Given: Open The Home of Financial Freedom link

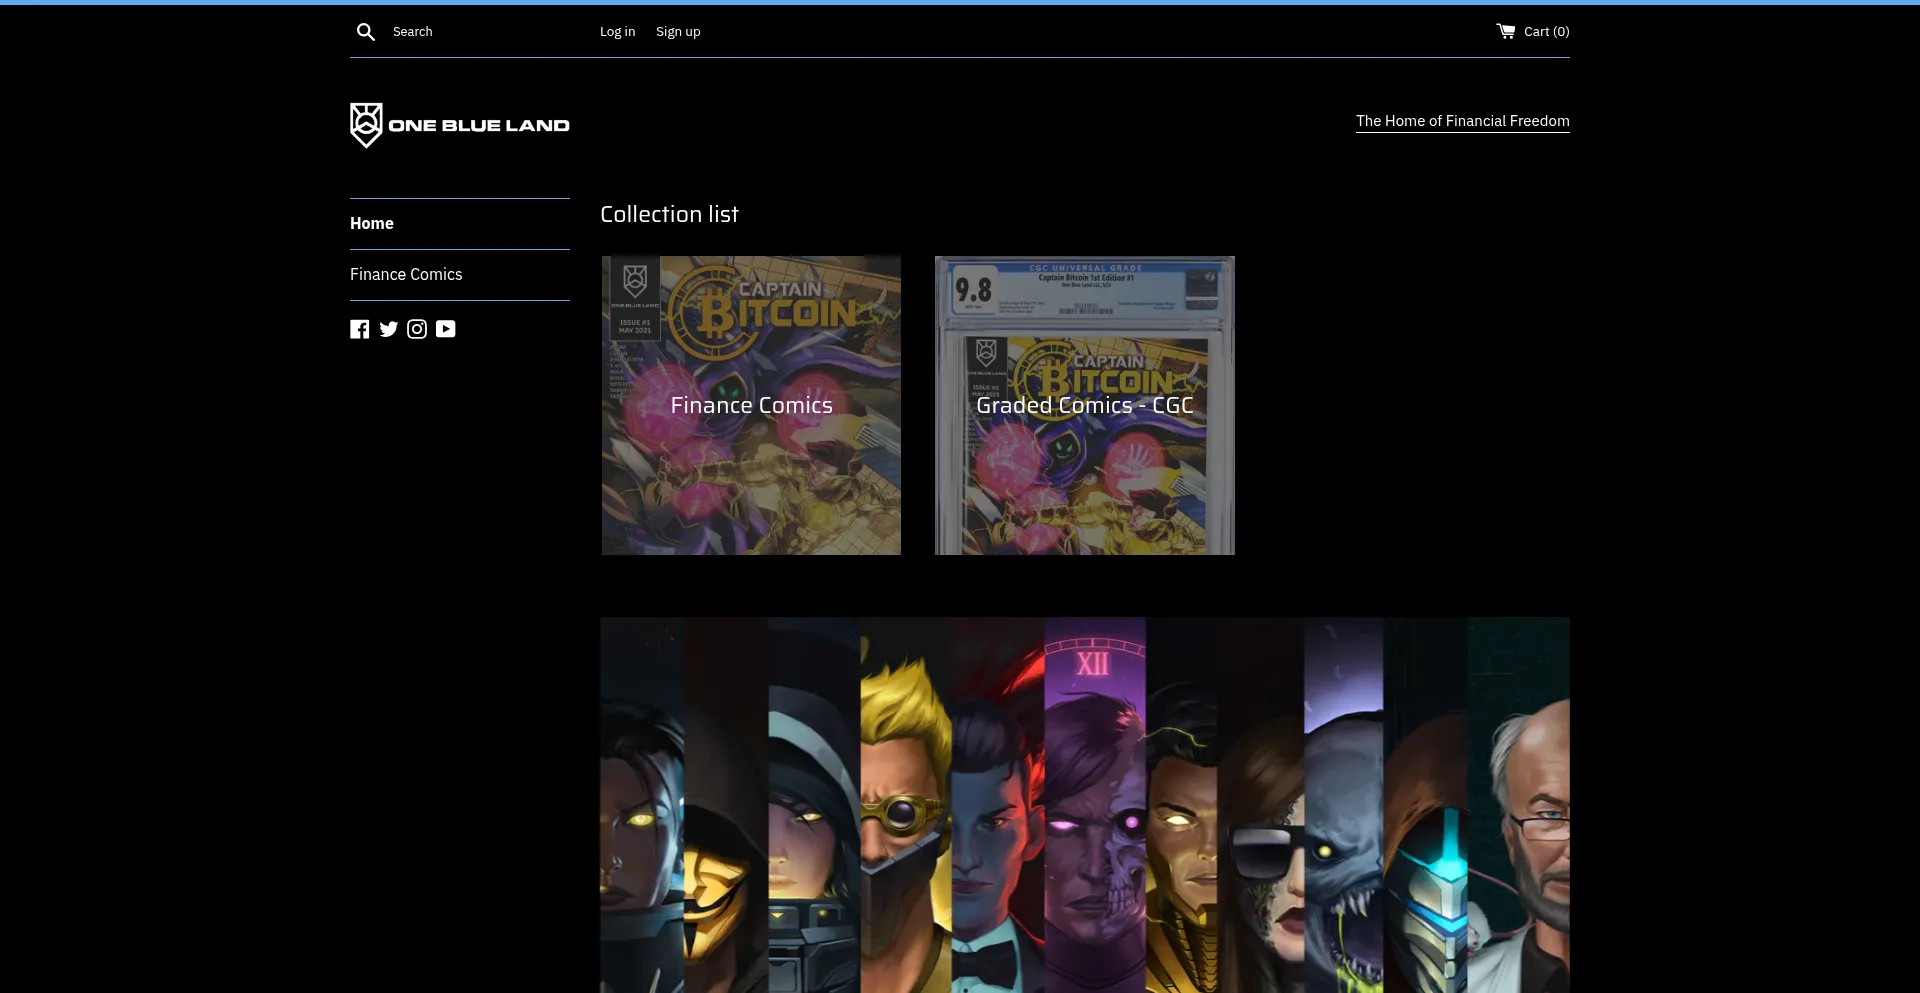Looking at the screenshot, I should tap(1462, 121).
